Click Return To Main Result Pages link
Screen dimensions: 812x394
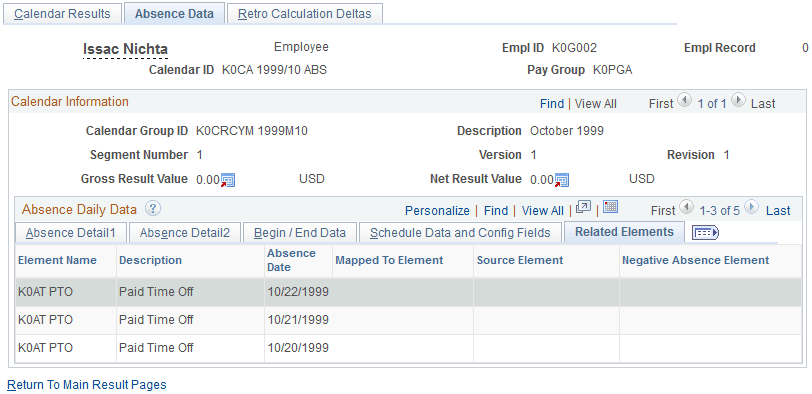(86, 385)
